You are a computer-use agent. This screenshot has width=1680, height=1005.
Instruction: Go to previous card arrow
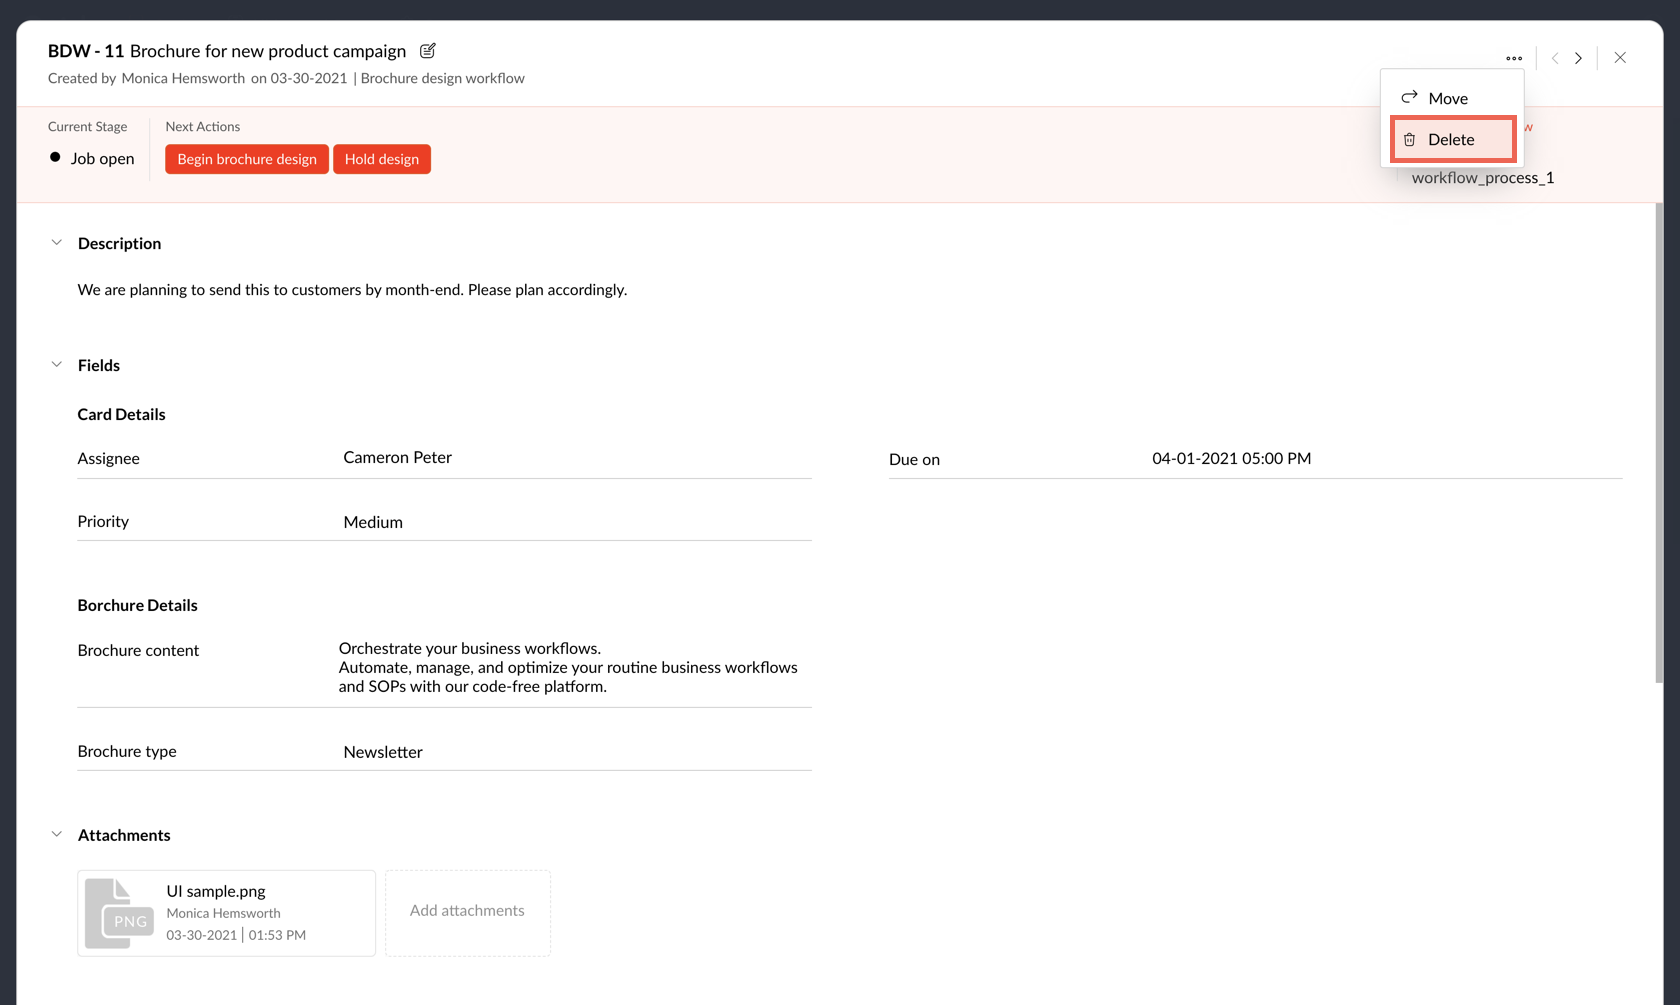1555,58
